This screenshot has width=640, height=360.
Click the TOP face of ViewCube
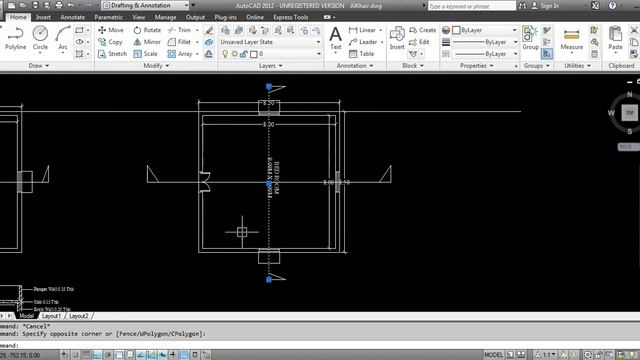[629, 113]
